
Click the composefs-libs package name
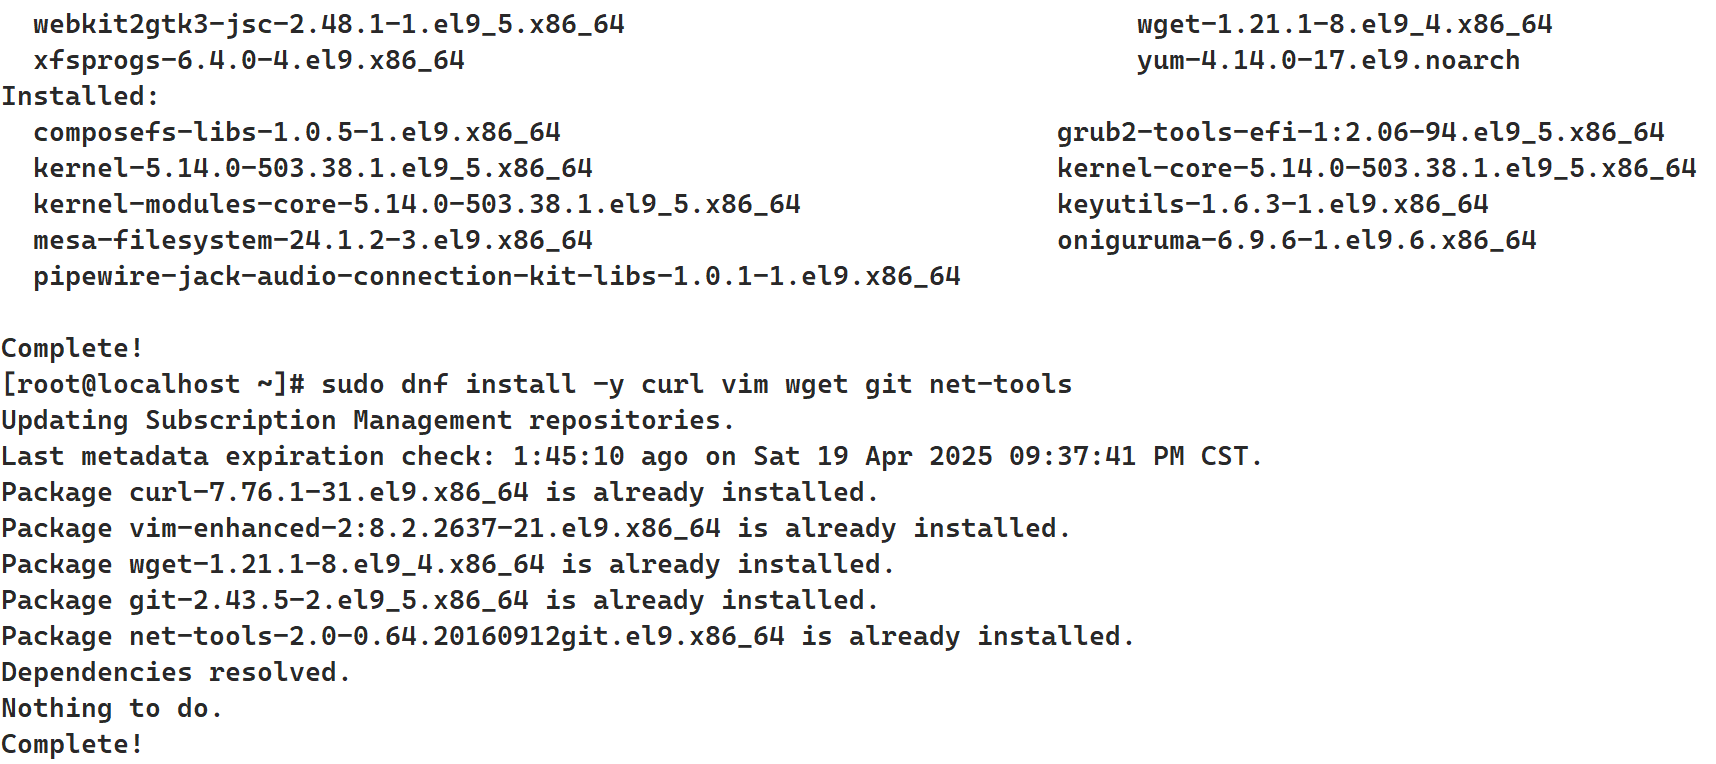pyautogui.click(x=296, y=132)
